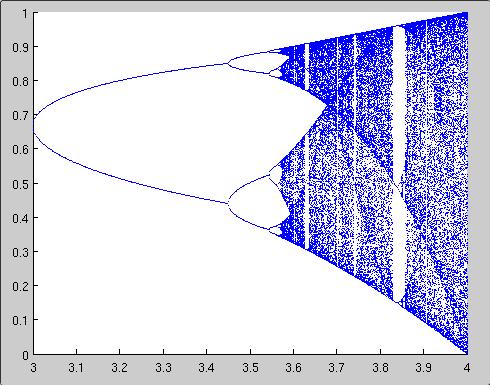Click the x-axis tick label 3.3
490x385 pixels.
coord(163,368)
